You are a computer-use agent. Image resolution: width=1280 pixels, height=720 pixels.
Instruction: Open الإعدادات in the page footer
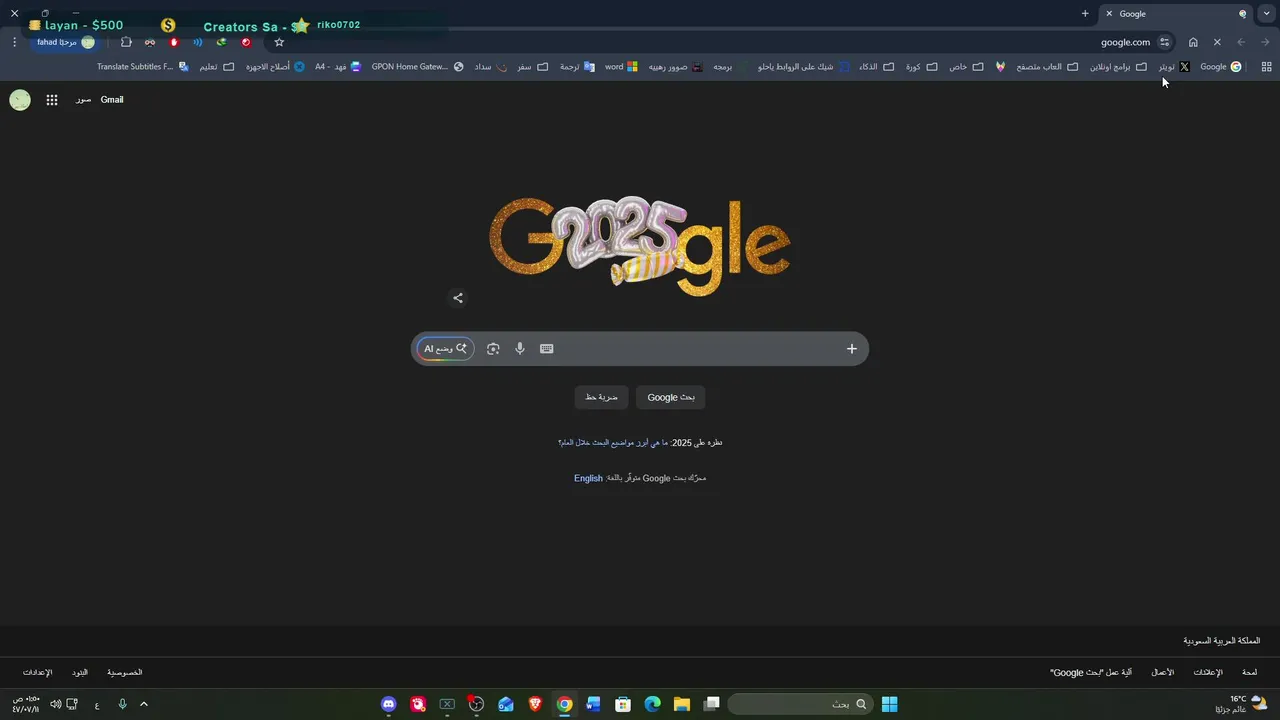coord(38,672)
